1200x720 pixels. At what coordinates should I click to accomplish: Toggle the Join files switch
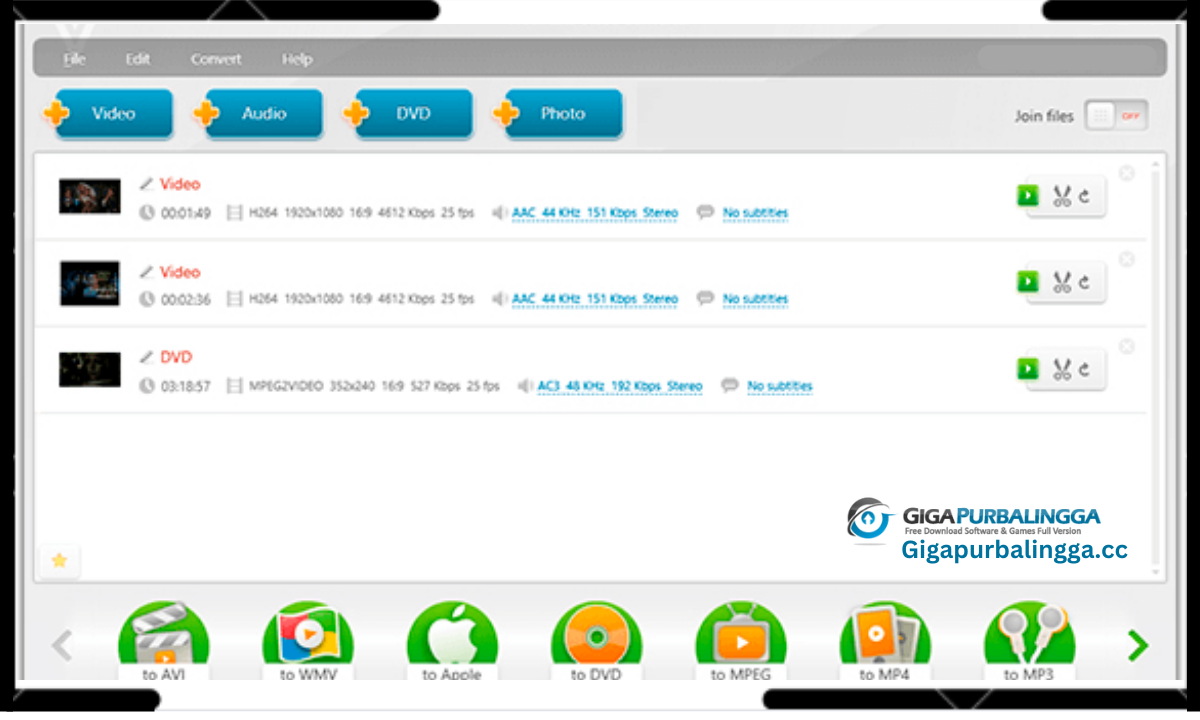(1117, 115)
